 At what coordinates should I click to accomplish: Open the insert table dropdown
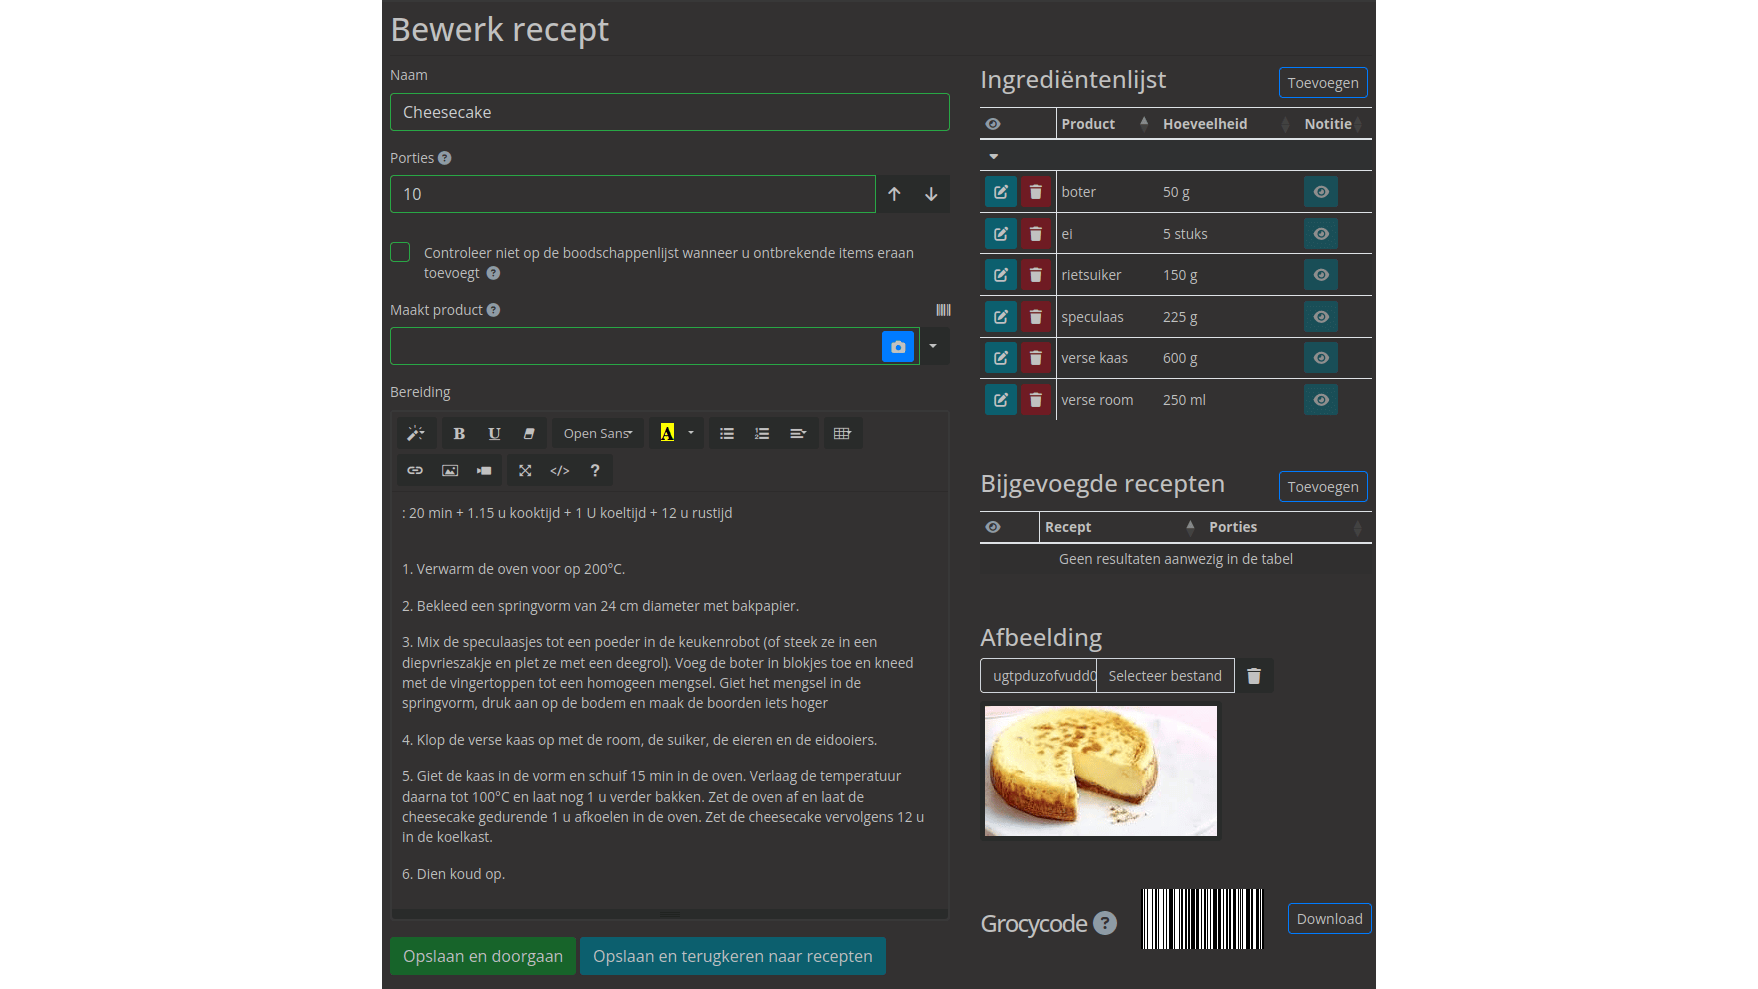[843, 433]
